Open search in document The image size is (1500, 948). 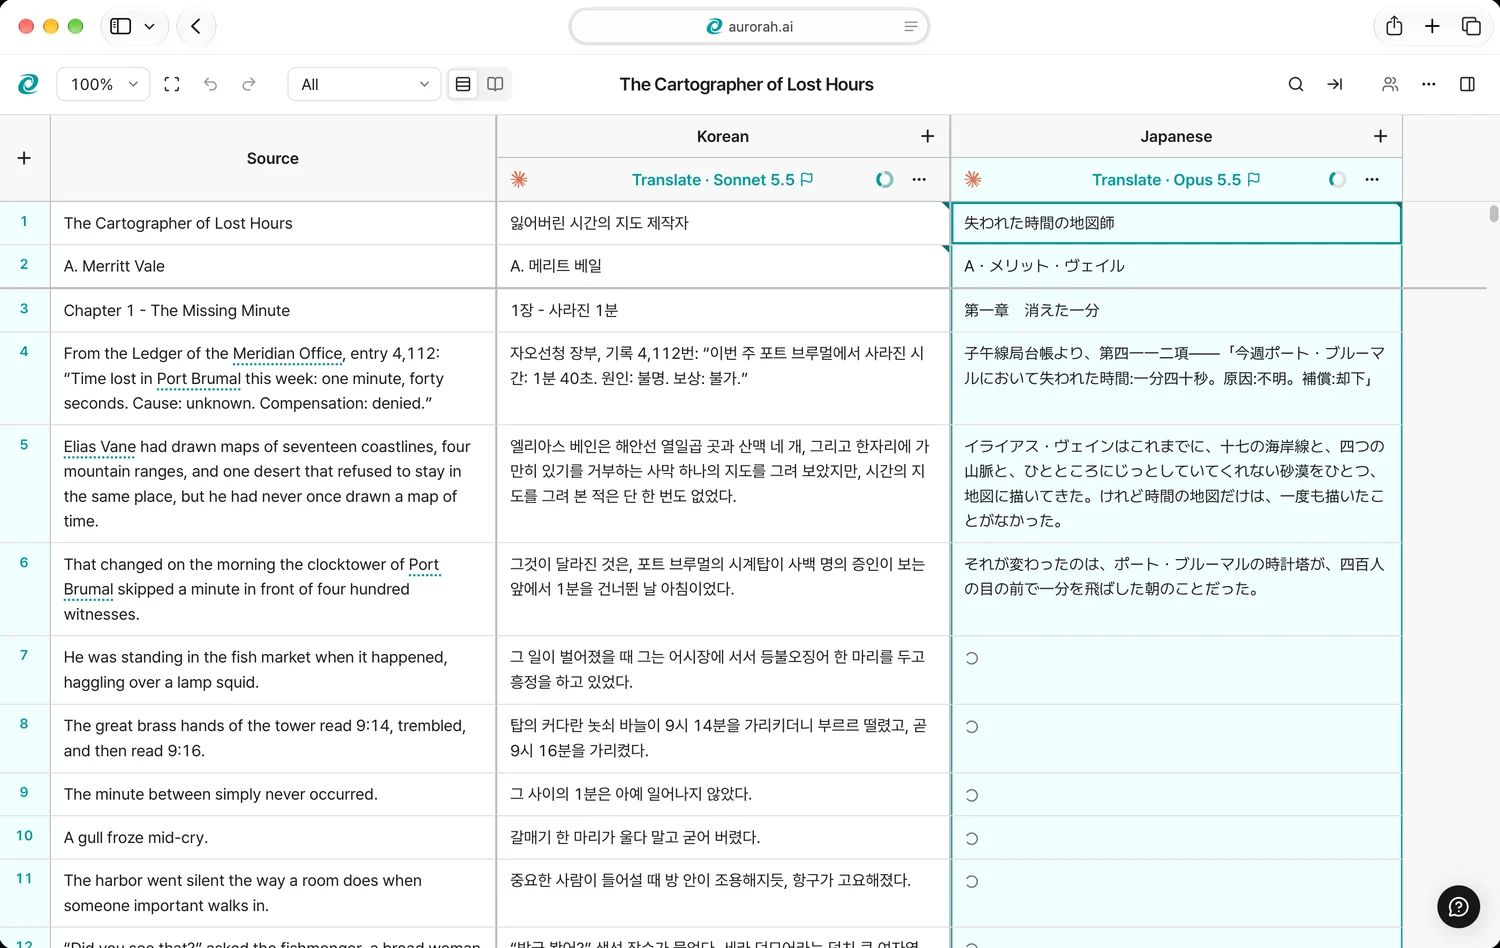click(x=1296, y=85)
